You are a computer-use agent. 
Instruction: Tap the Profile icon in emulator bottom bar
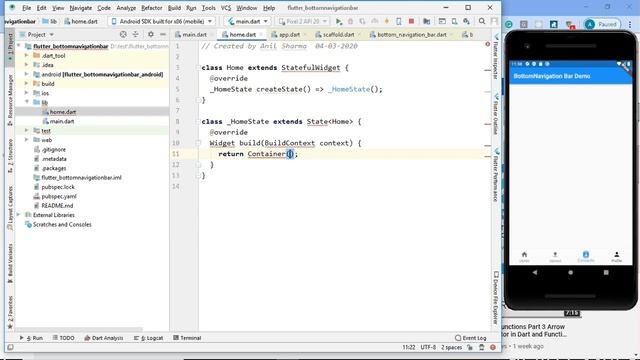[x=616, y=254]
